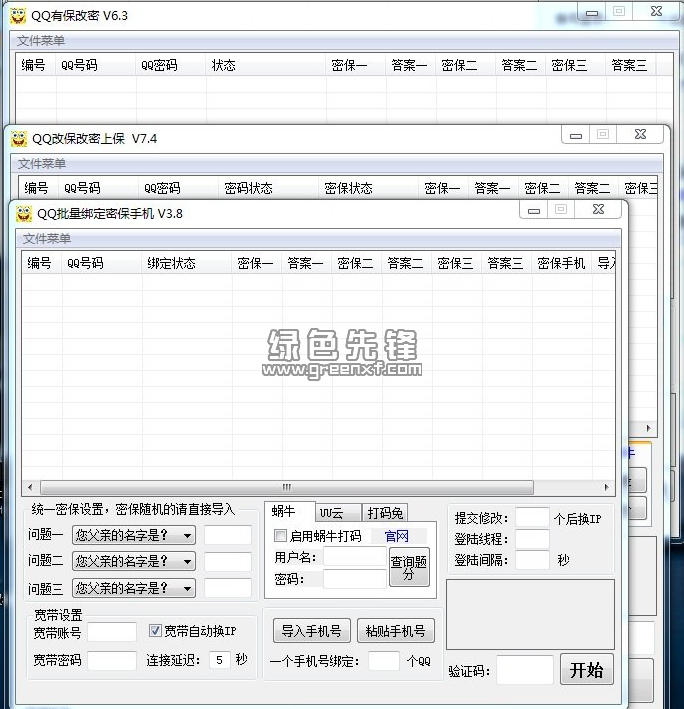Click the left arrow of the horizontal scrollbar
Viewport: 684px width, 709px height.
[x=30, y=487]
